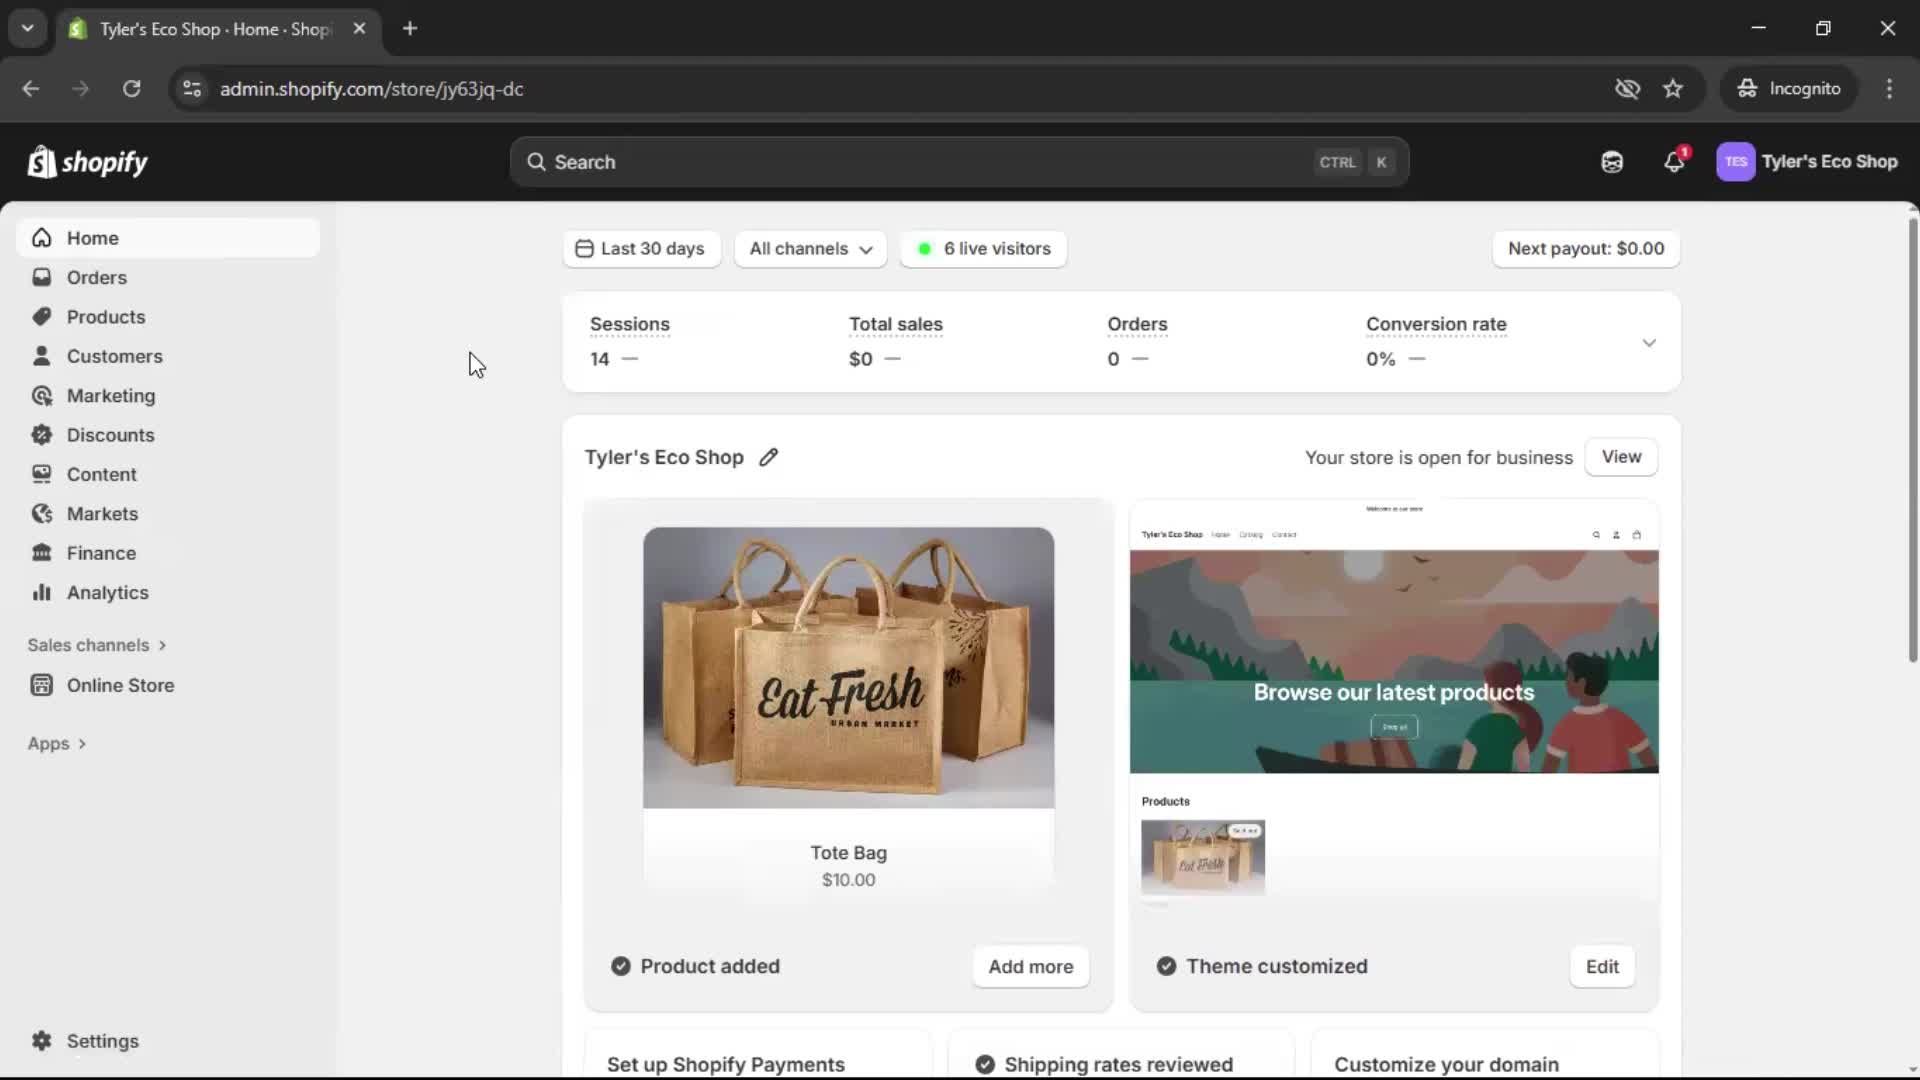Image resolution: width=1920 pixels, height=1080 pixels.
Task: Open the Last 30 days date picker
Action: [x=641, y=249]
